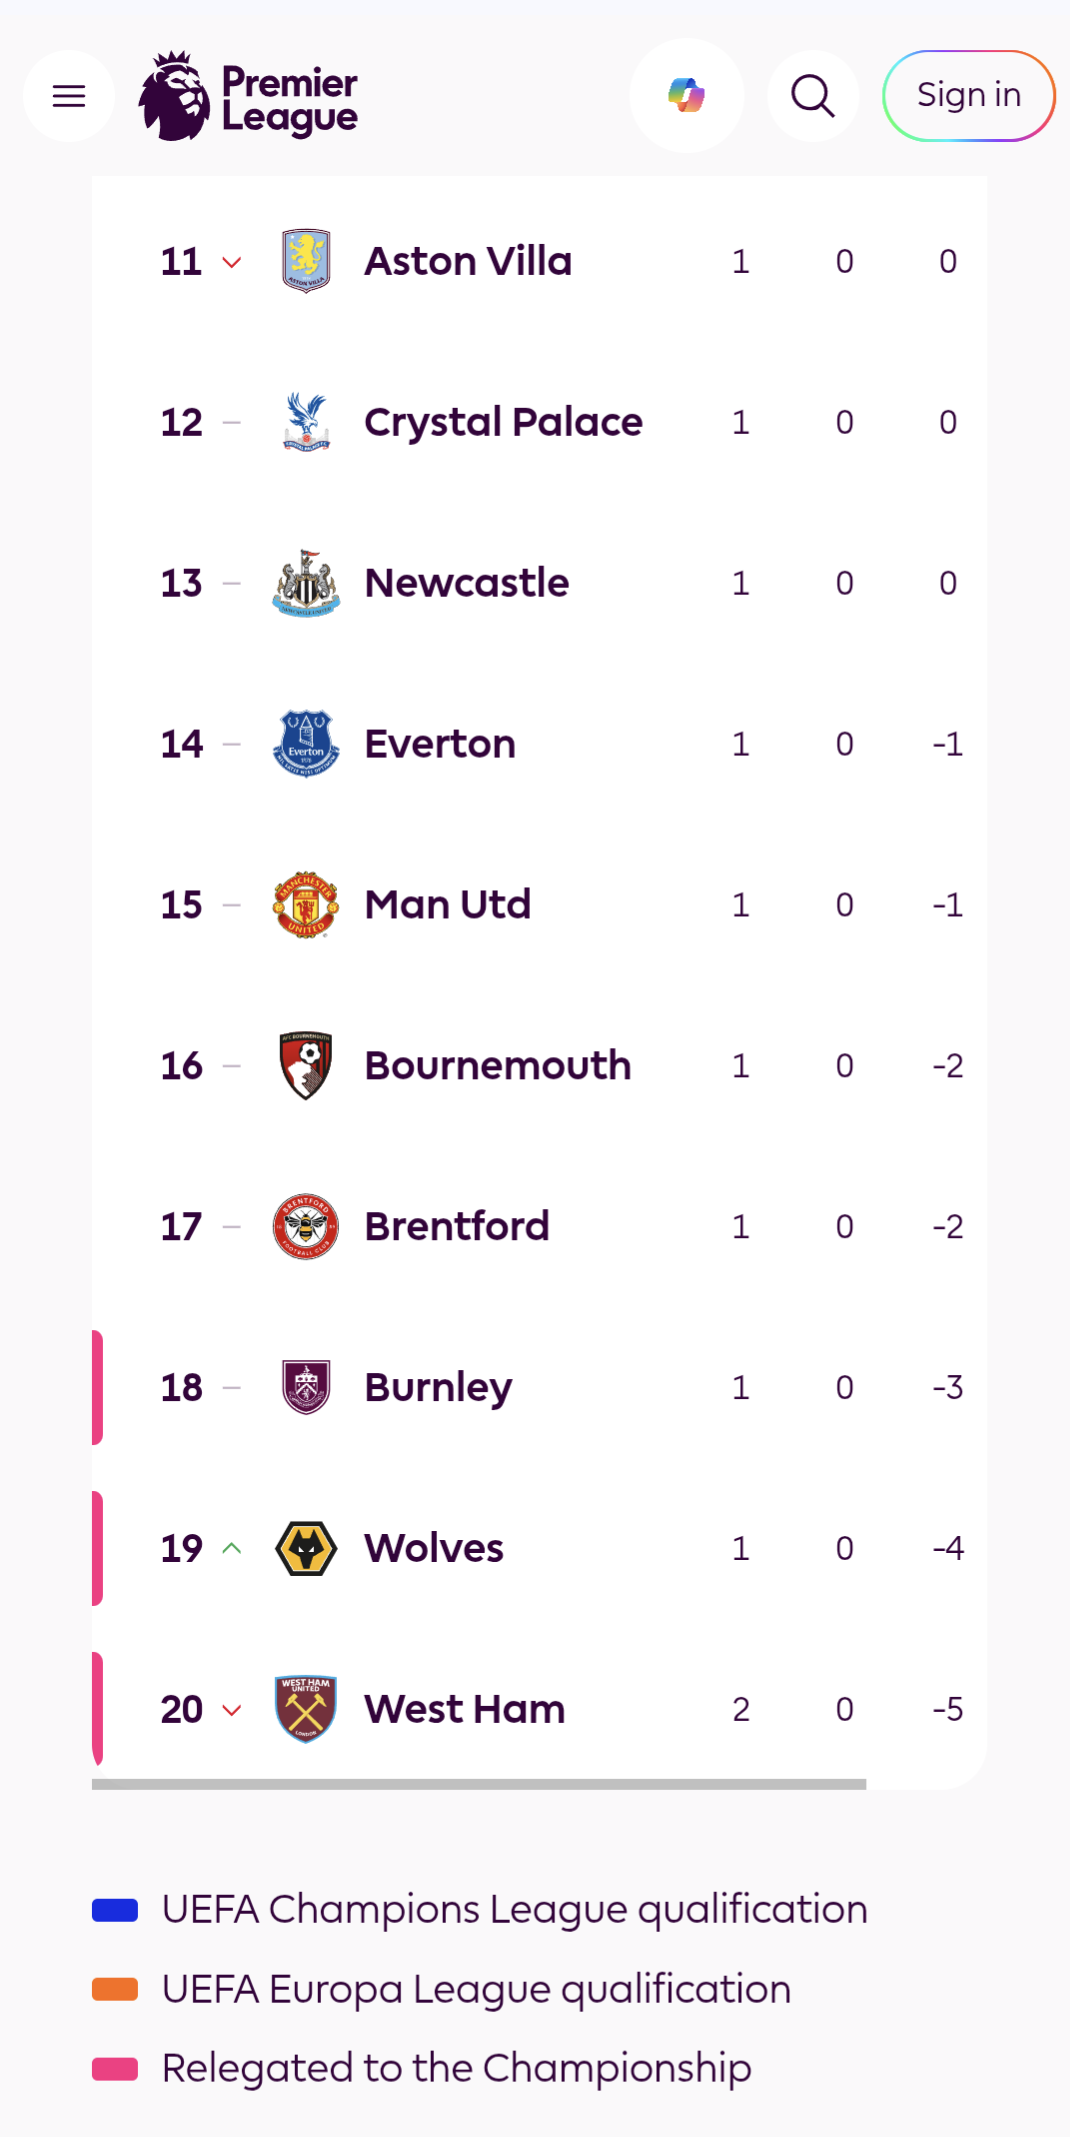Open the Everton badge
Screen dimensions: 1070x2137
[306, 744]
